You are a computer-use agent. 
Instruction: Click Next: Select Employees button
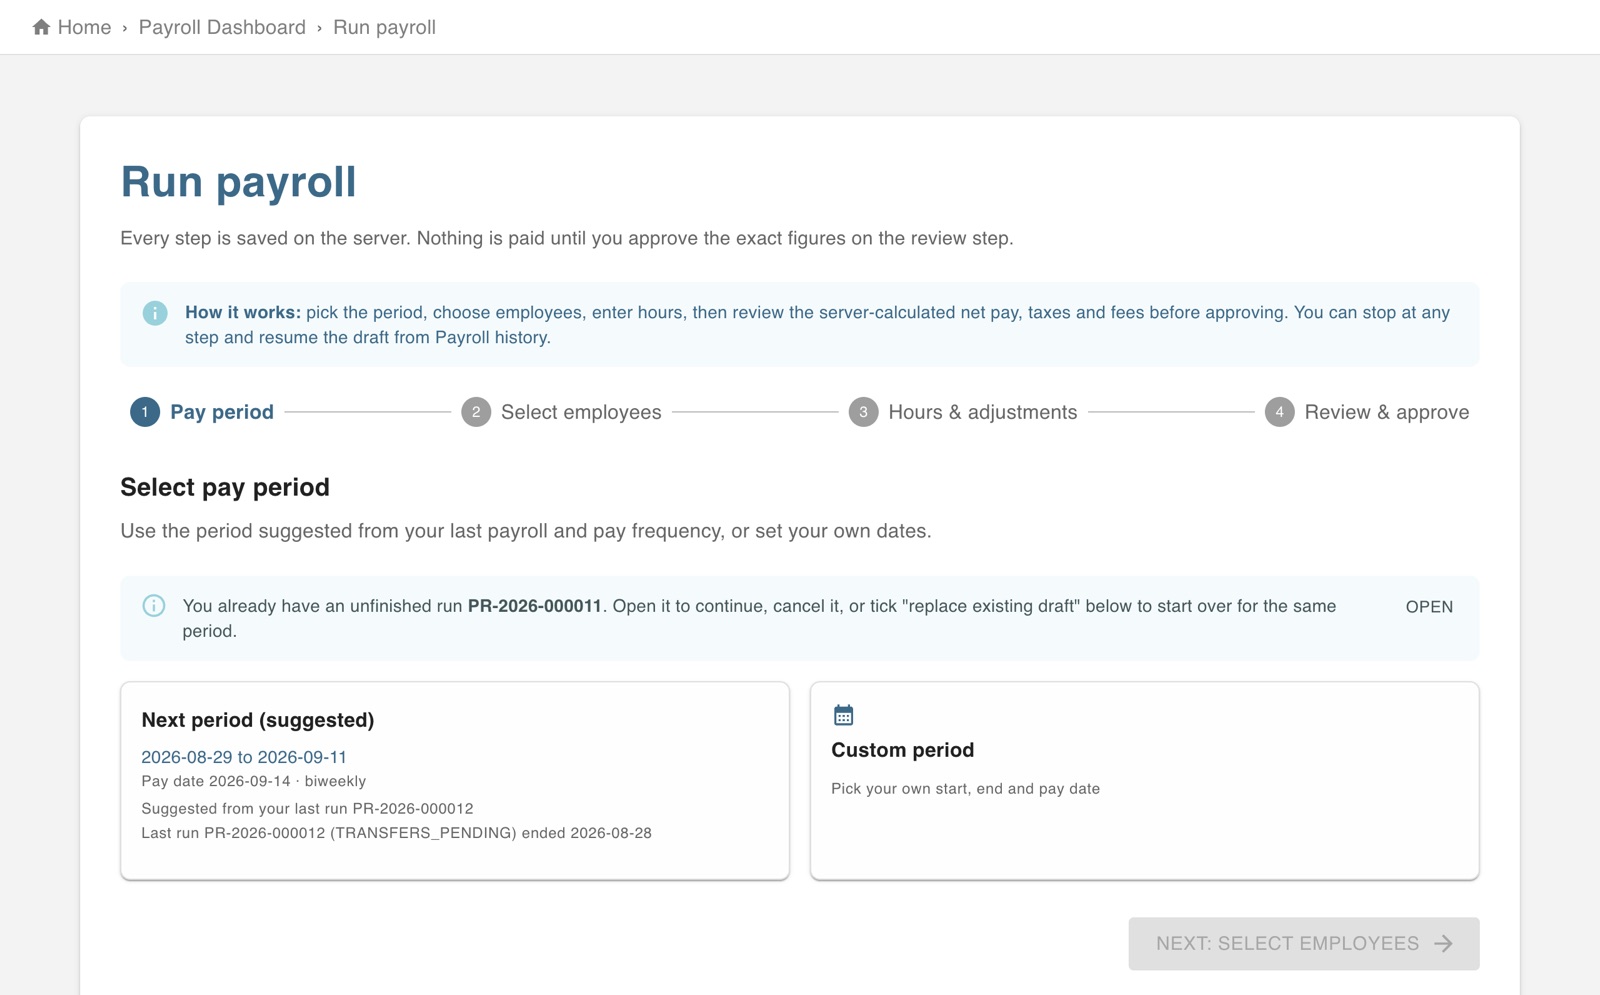[1304, 944]
